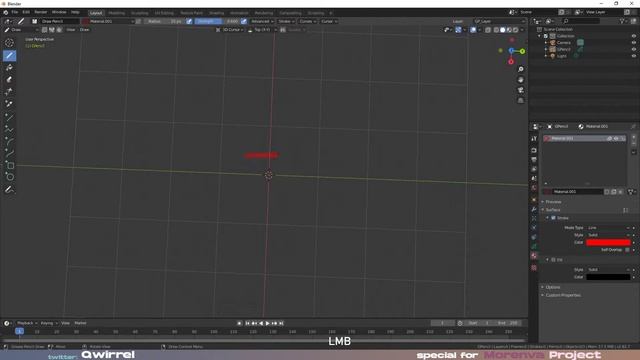640x360 pixels.
Task: Select the Polyline primitive tool
Action: click(9, 129)
